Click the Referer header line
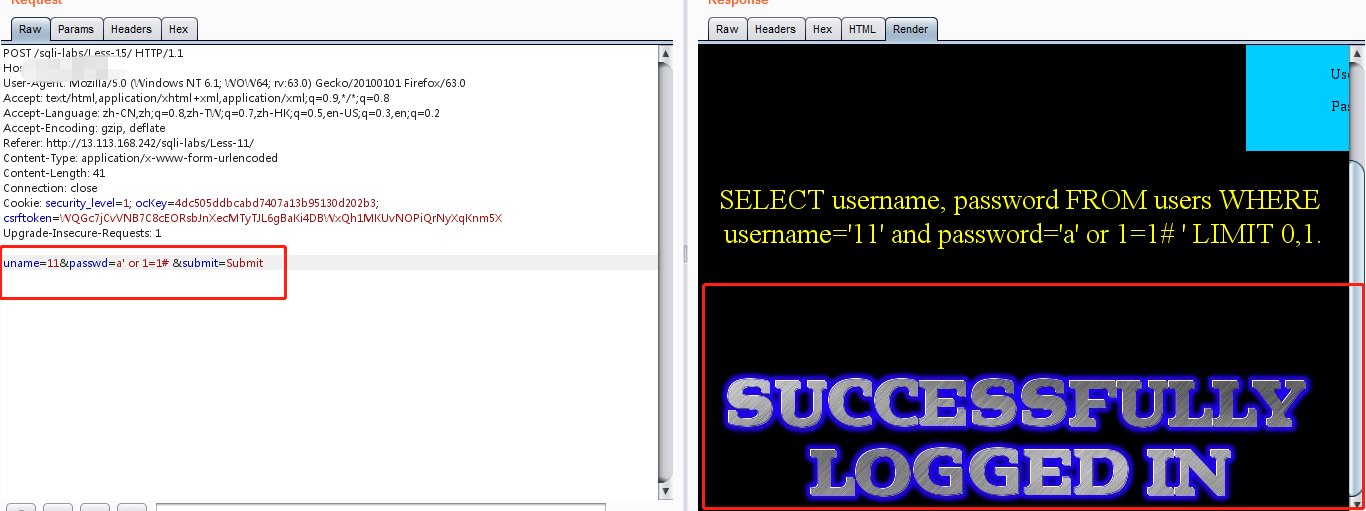Viewport: 1366px width, 511px height. (x=128, y=143)
